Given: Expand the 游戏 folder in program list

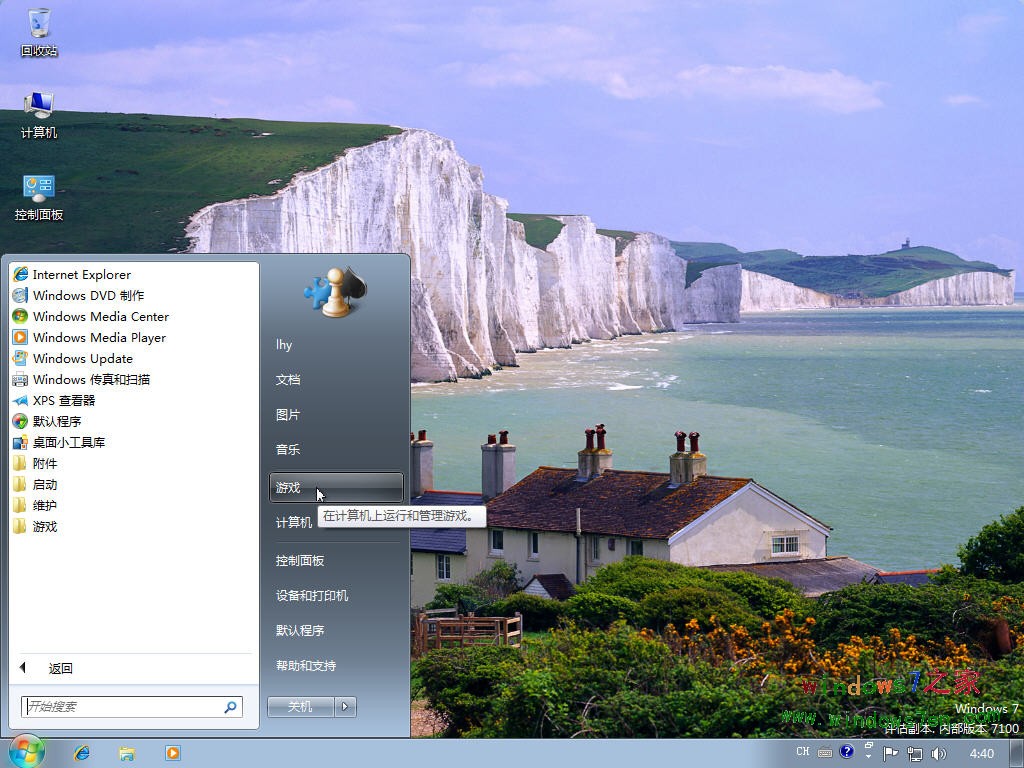Looking at the screenshot, I should pyautogui.click(x=45, y=526).
